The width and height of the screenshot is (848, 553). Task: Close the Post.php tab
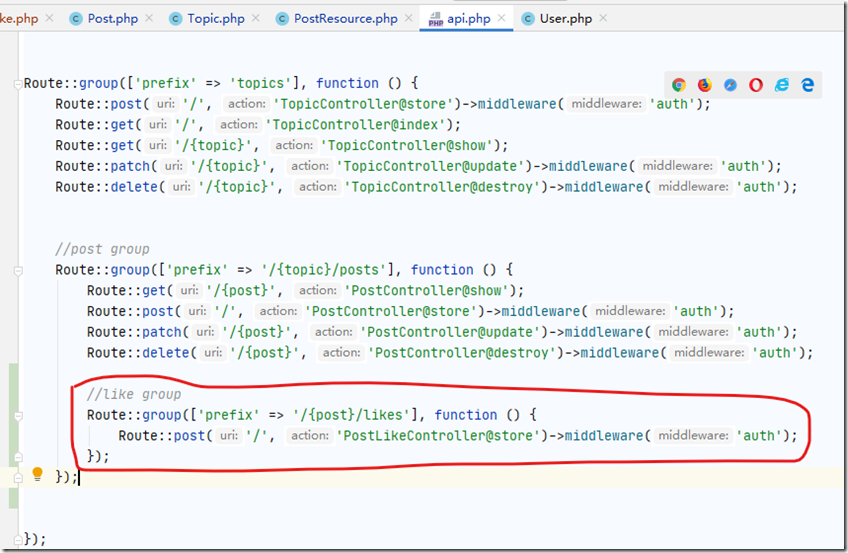[149, 18]
